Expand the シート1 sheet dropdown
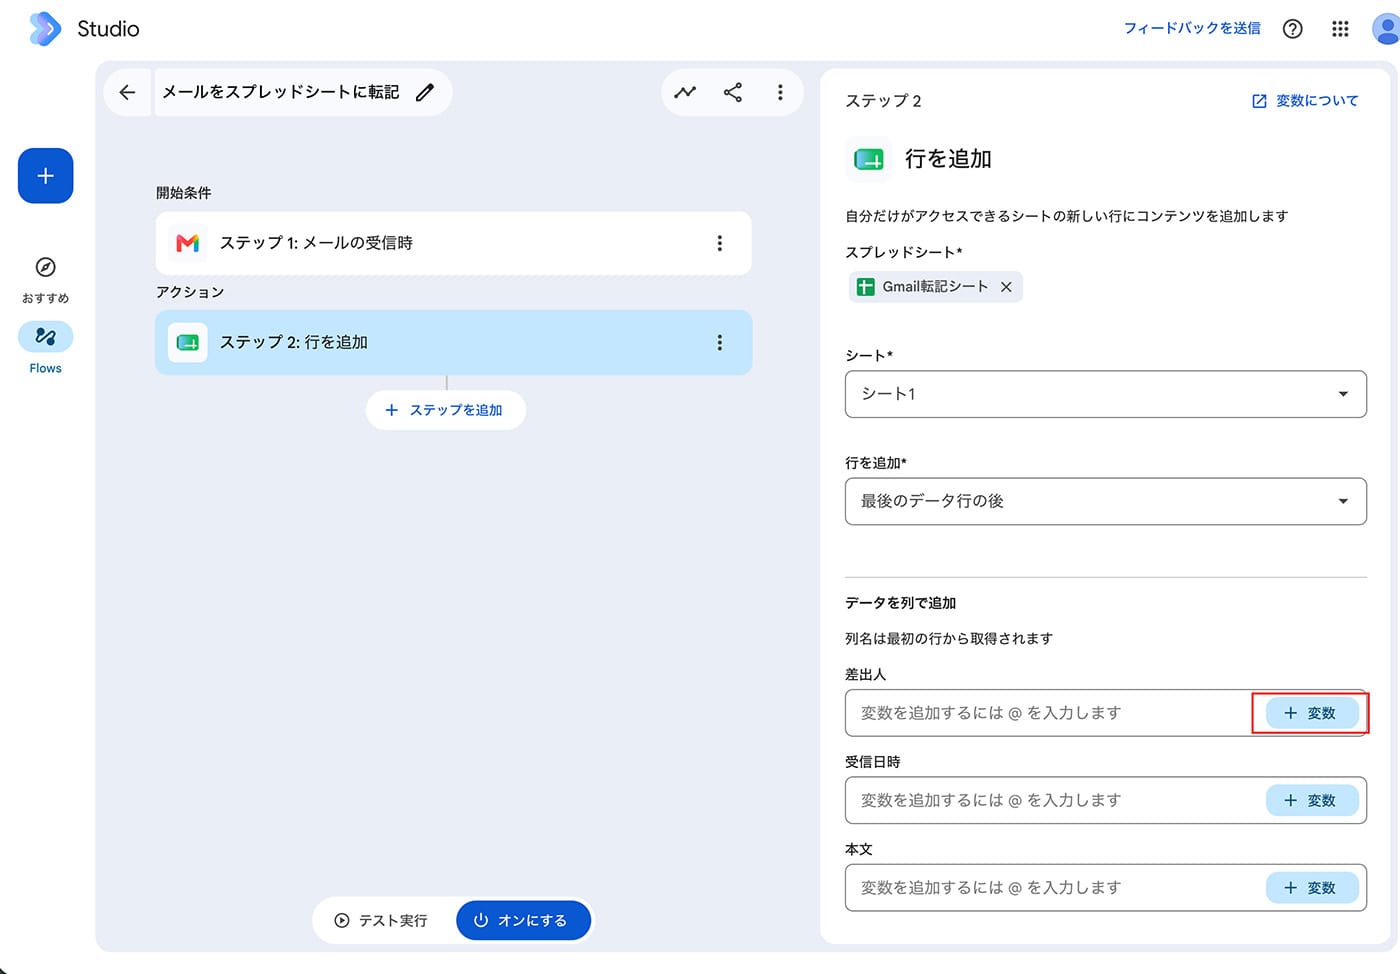Viewport: 1400px width, 974px height. click(x=1105, y=394)
